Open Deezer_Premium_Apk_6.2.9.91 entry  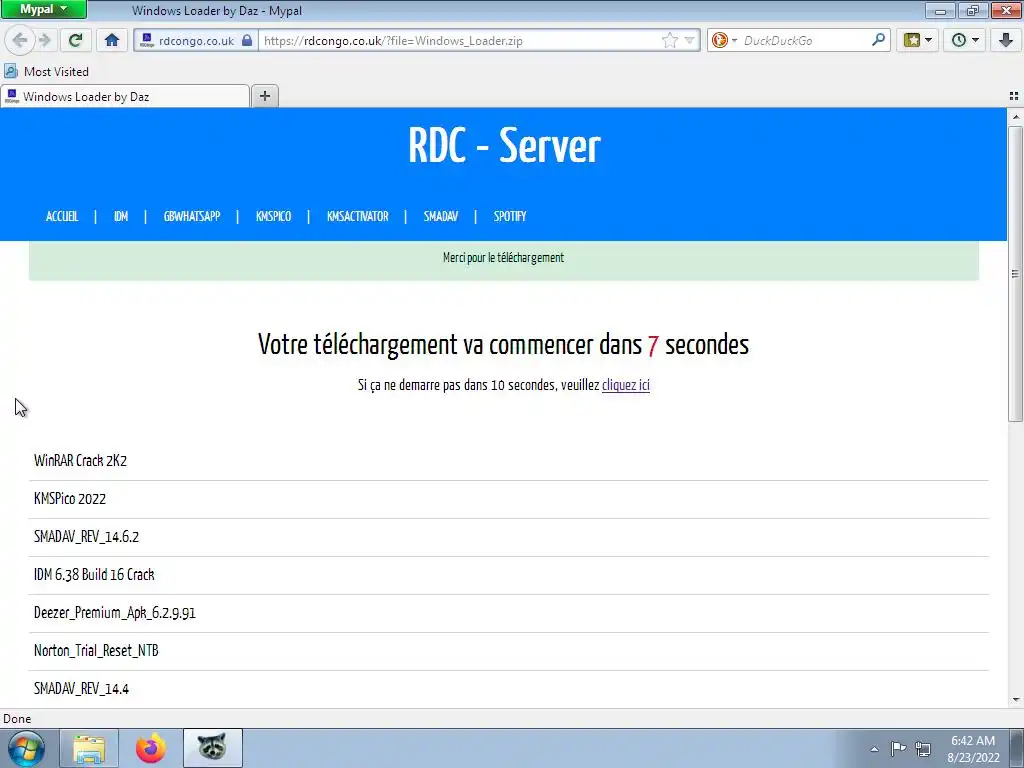click(115, 613)
